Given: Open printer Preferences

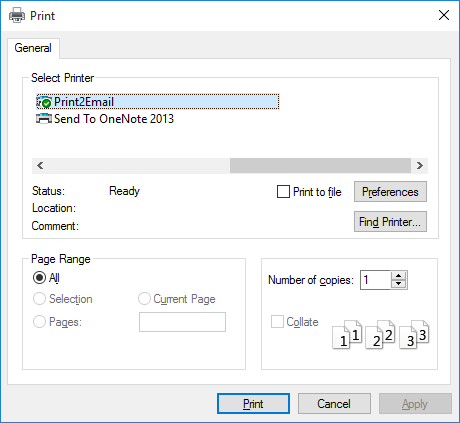Looking at the screenshot, I should coord(390,192).
